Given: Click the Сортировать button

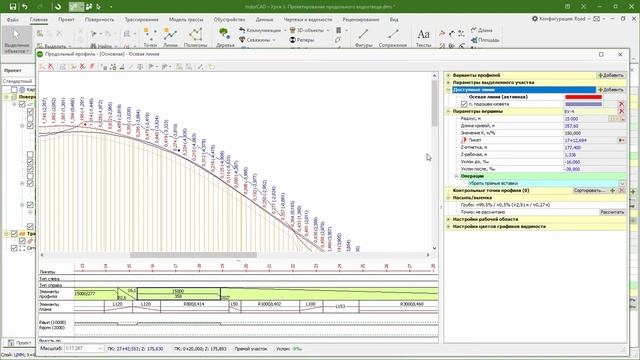Looking at the screenshot, I should click(x=589, y=191).
